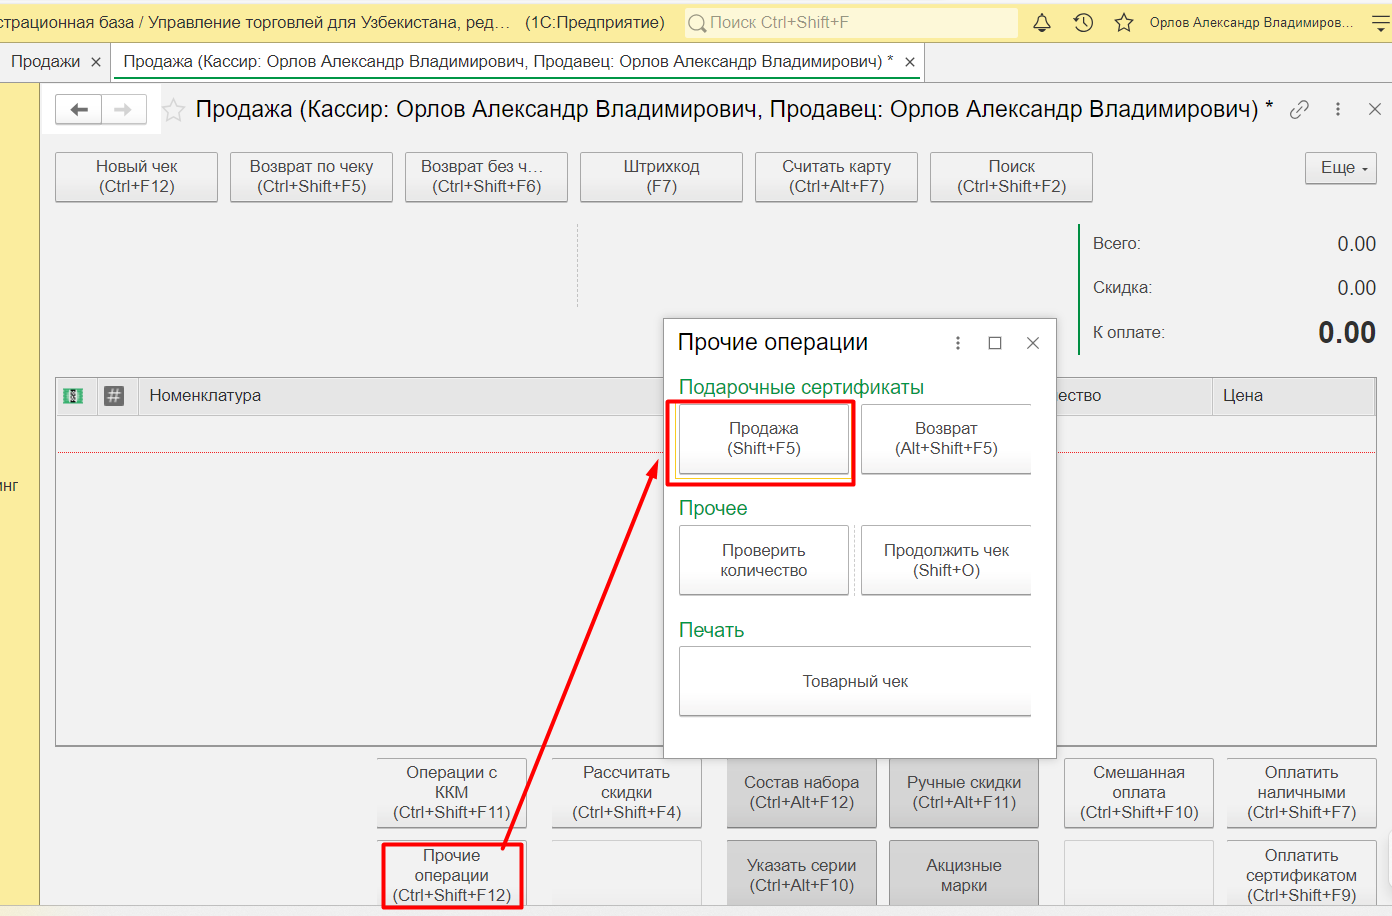Switch to the Продажи tab
The height and width of the screenshot is (916, 1392).
[x=45, y=62]
